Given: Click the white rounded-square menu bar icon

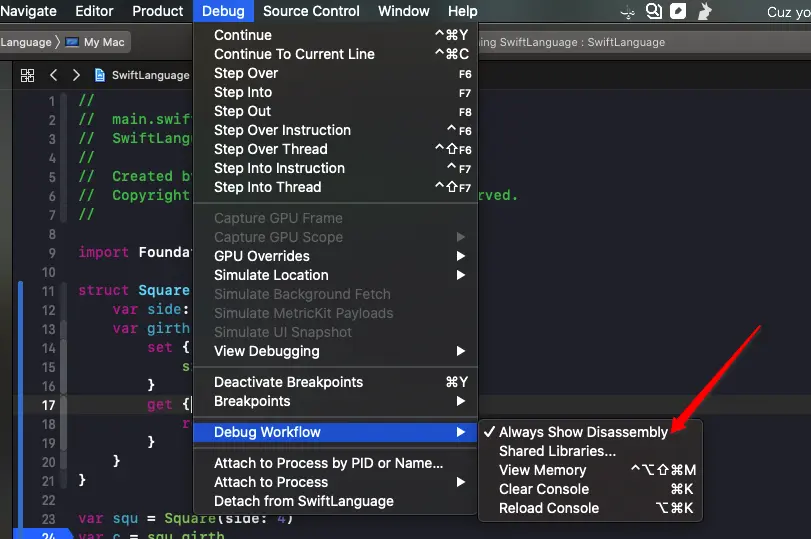Looking at the screenshot, I should point(678,12).
